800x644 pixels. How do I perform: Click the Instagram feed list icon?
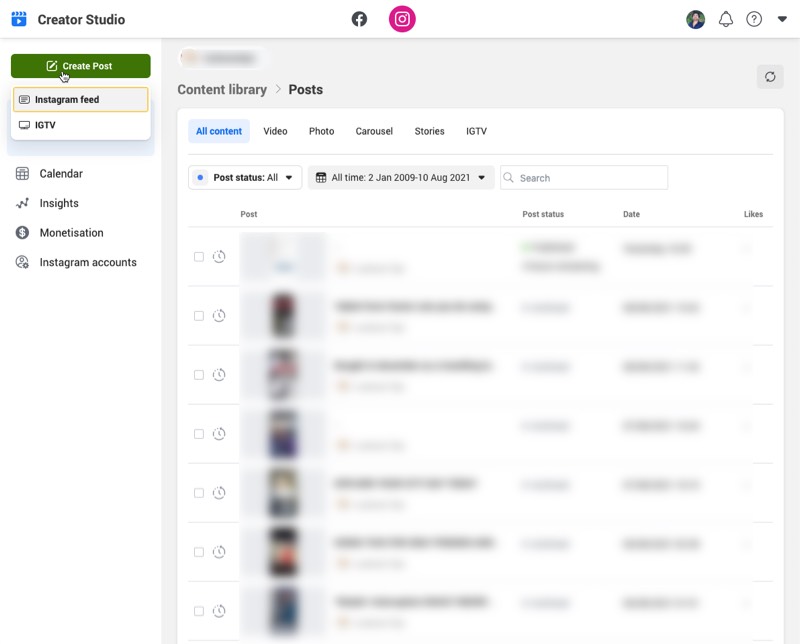(24, 100)
